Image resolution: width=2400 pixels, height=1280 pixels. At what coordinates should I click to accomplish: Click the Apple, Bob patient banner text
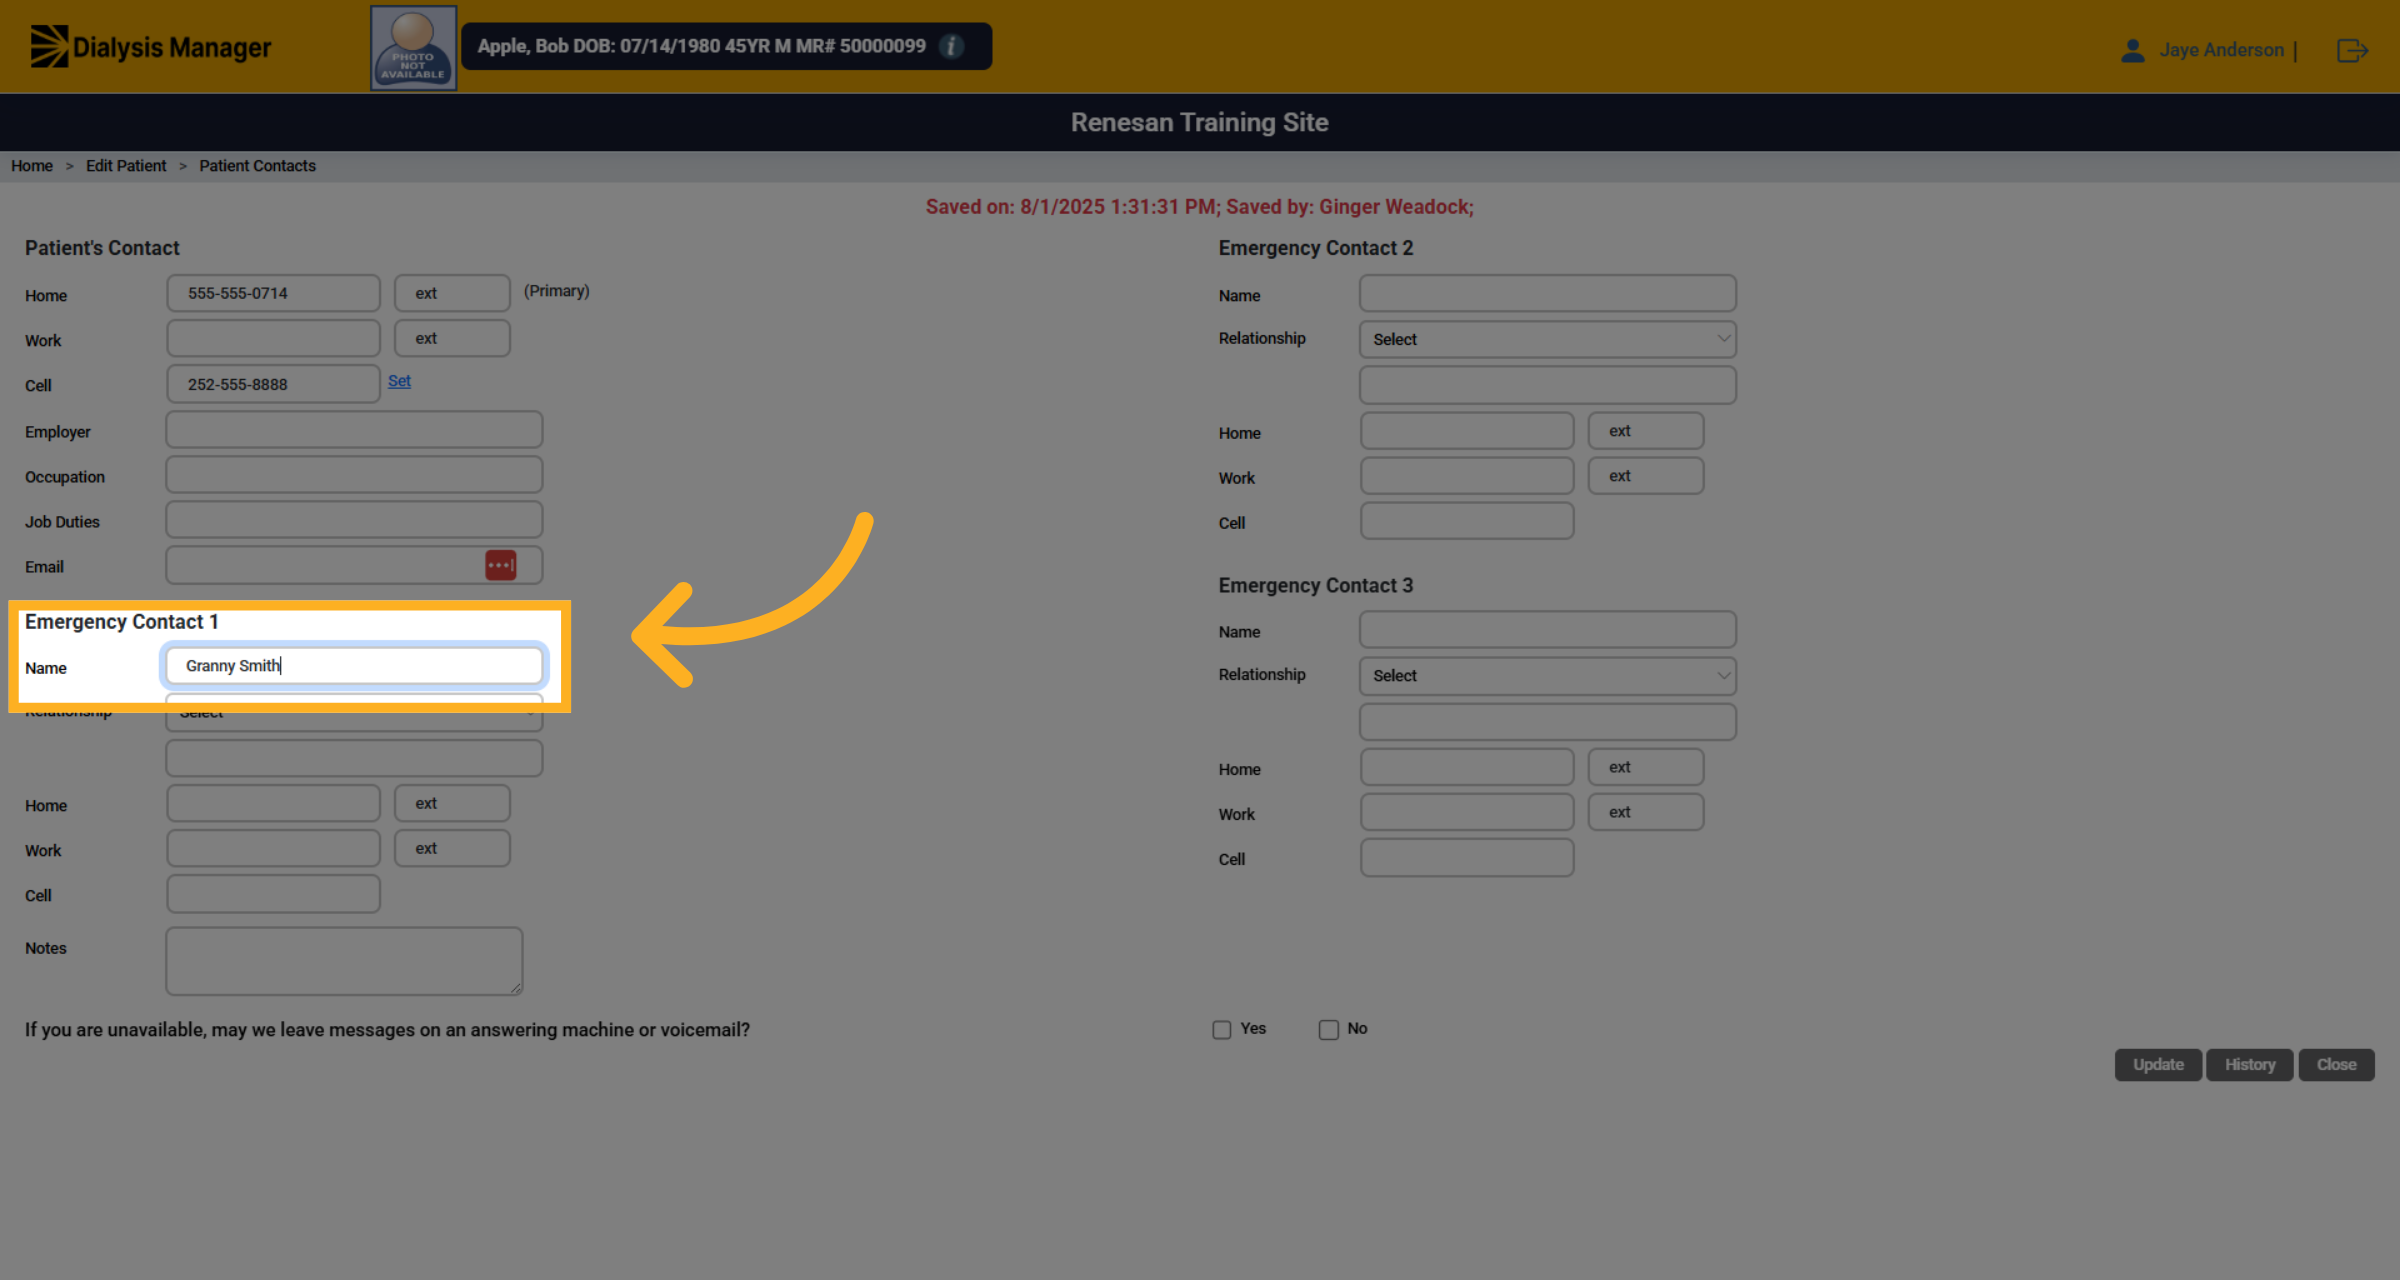pyautogui.click(x=701, y=46)
